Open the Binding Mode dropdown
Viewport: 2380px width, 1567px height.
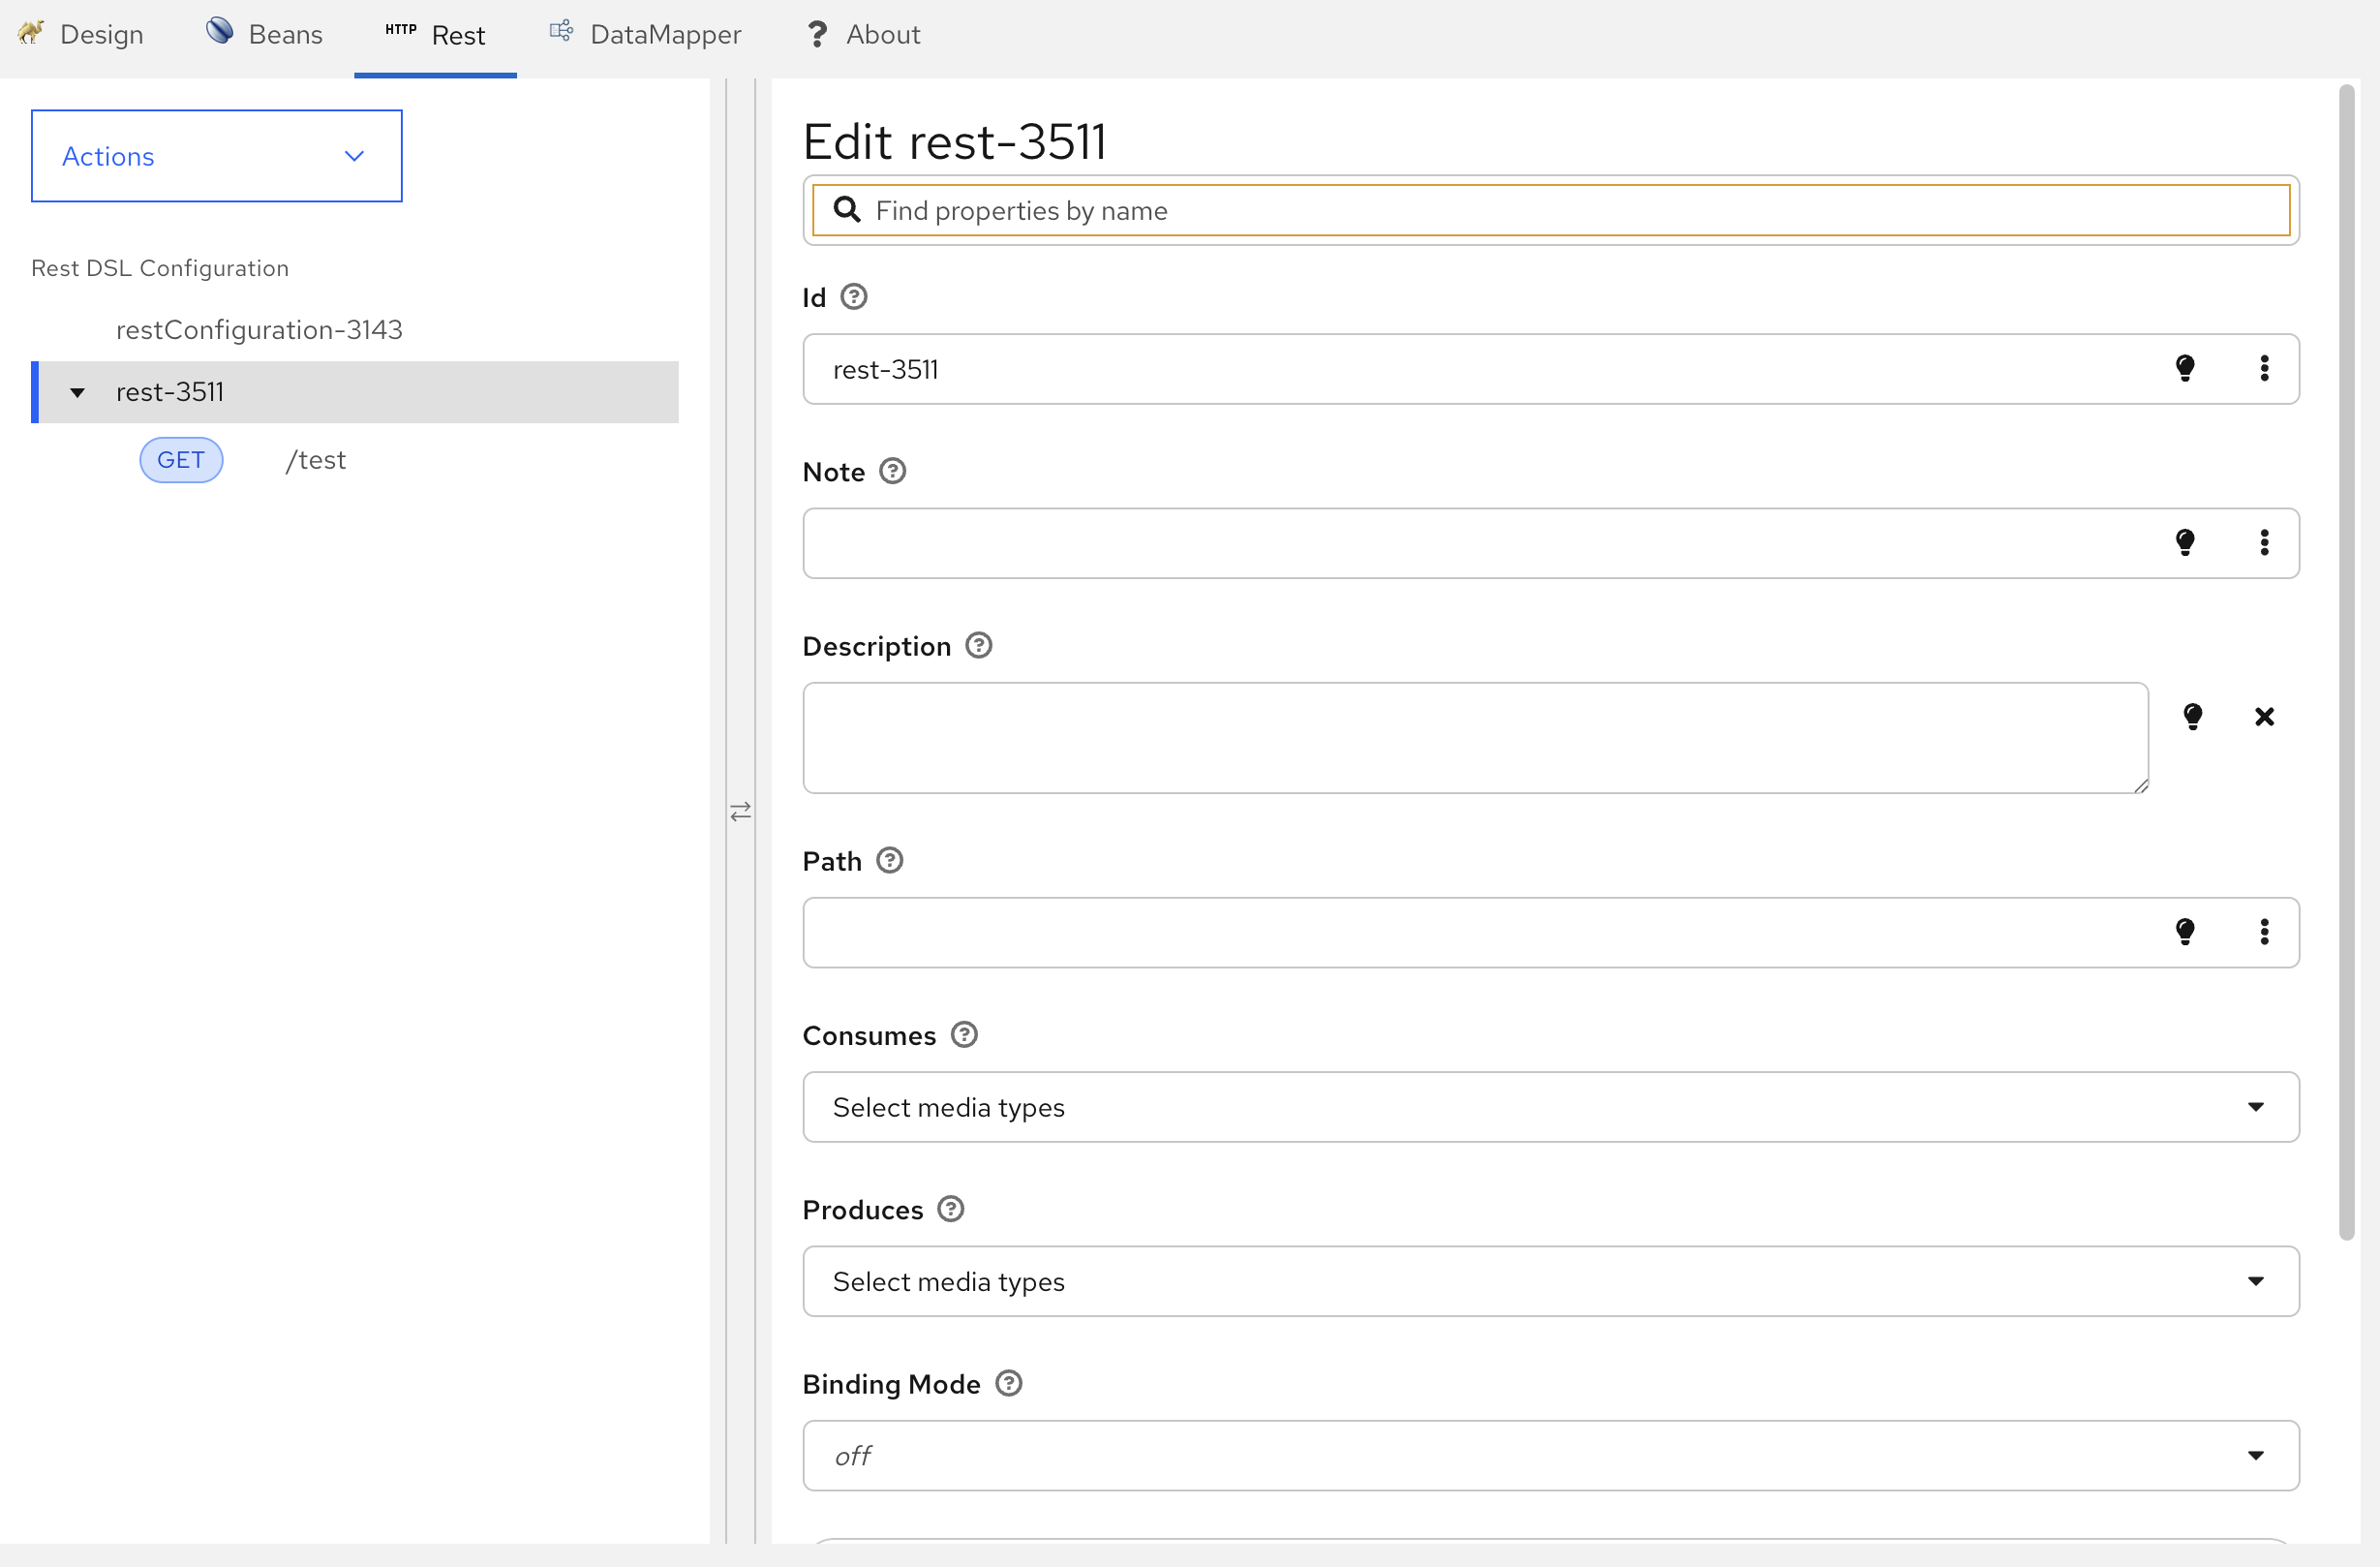coord(1551,1455)
